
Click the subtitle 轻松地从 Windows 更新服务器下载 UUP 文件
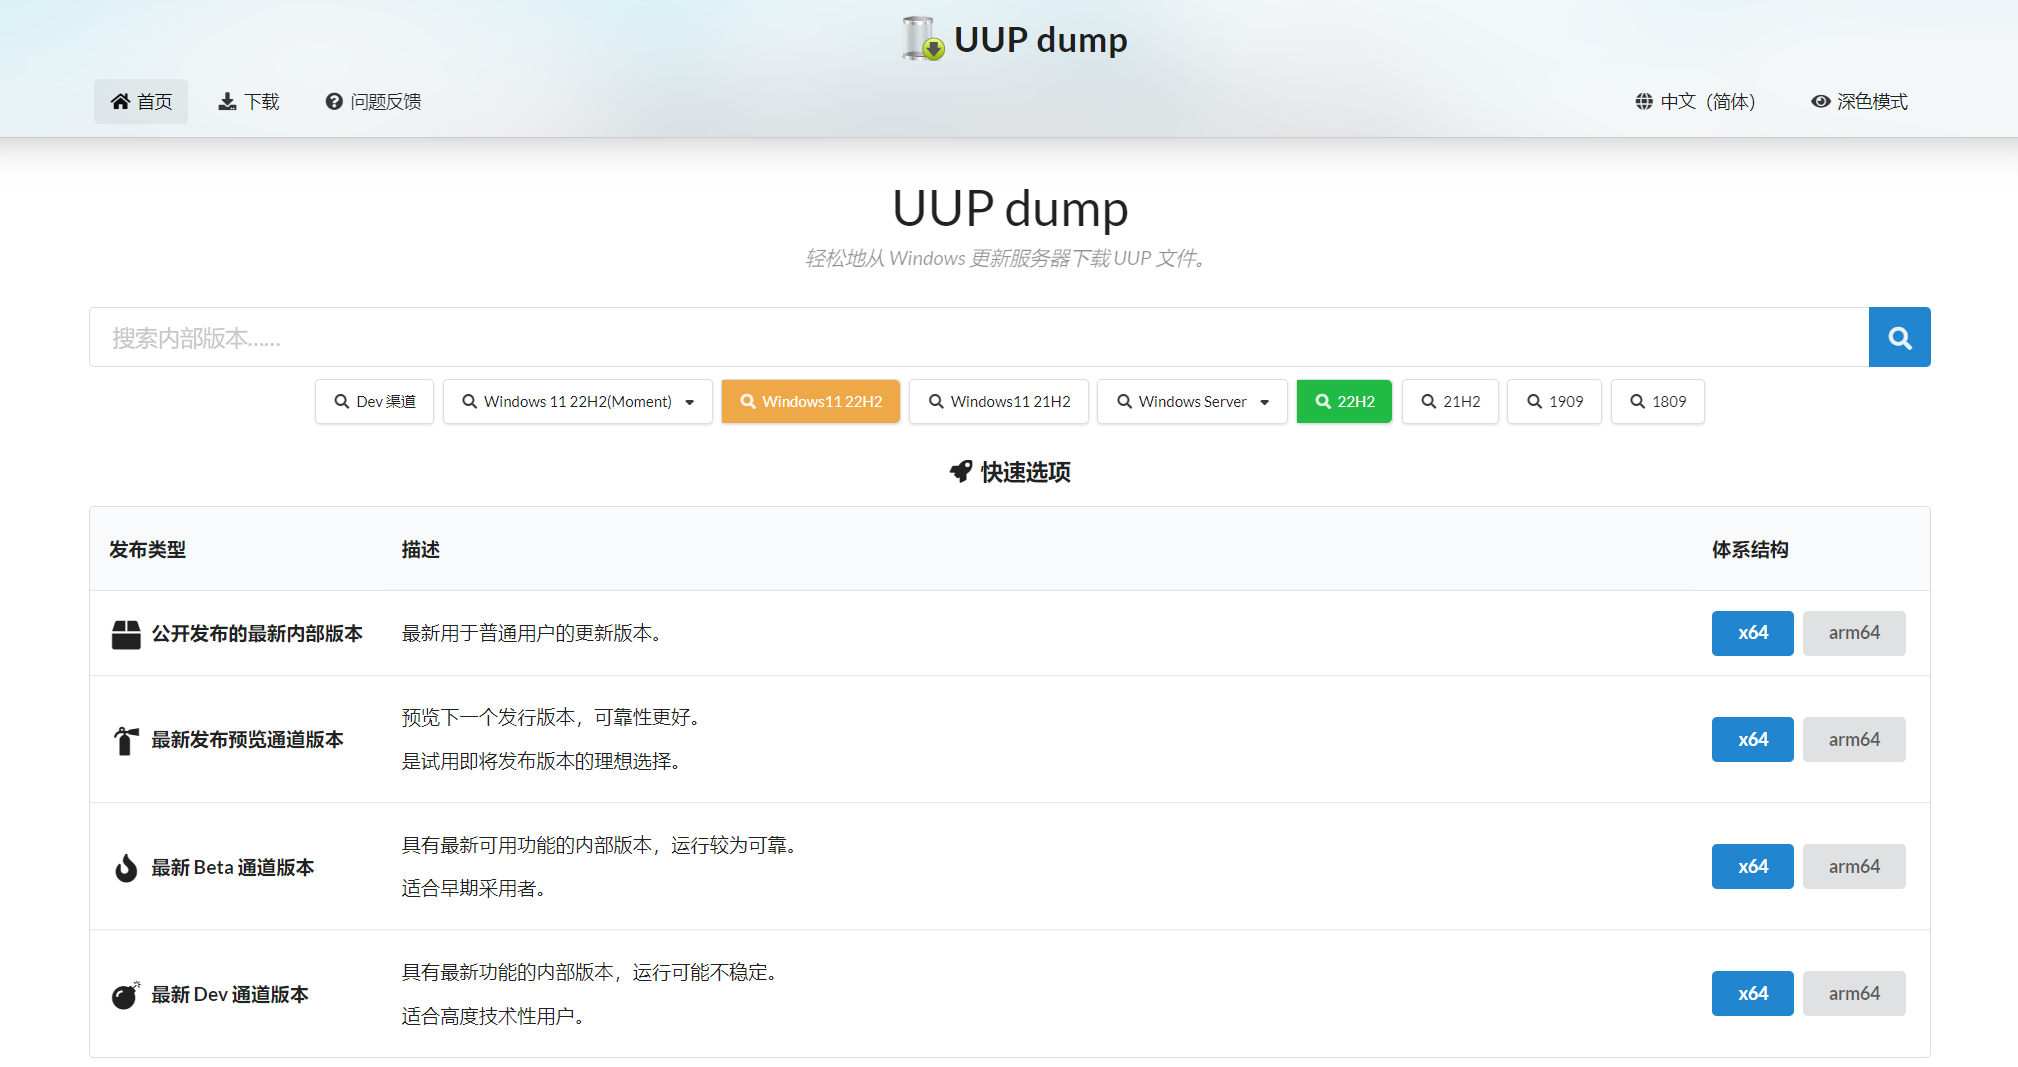point(1008,258)
